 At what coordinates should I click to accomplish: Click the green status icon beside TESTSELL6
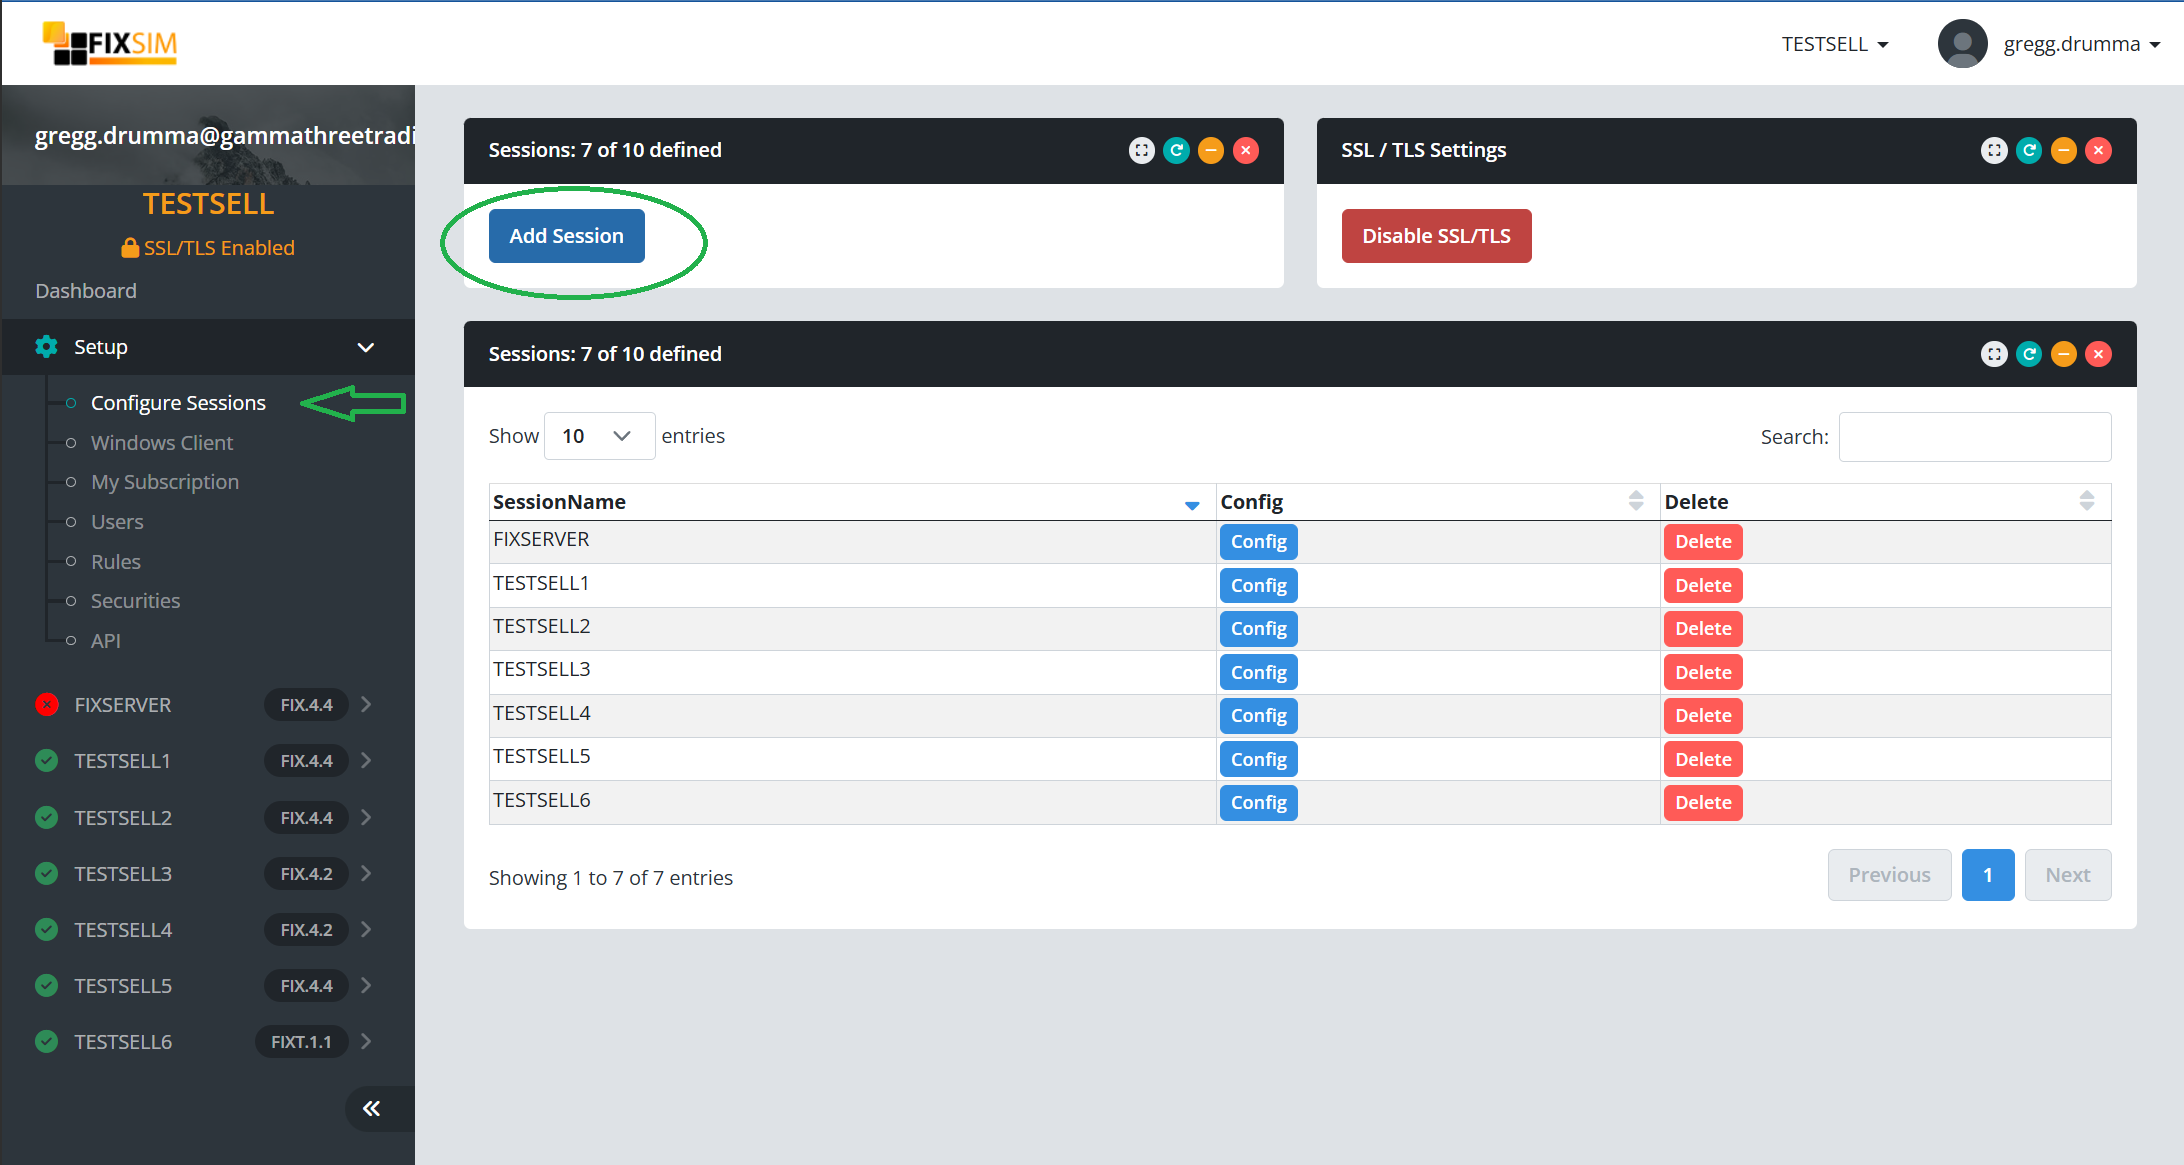(46, 1041)
